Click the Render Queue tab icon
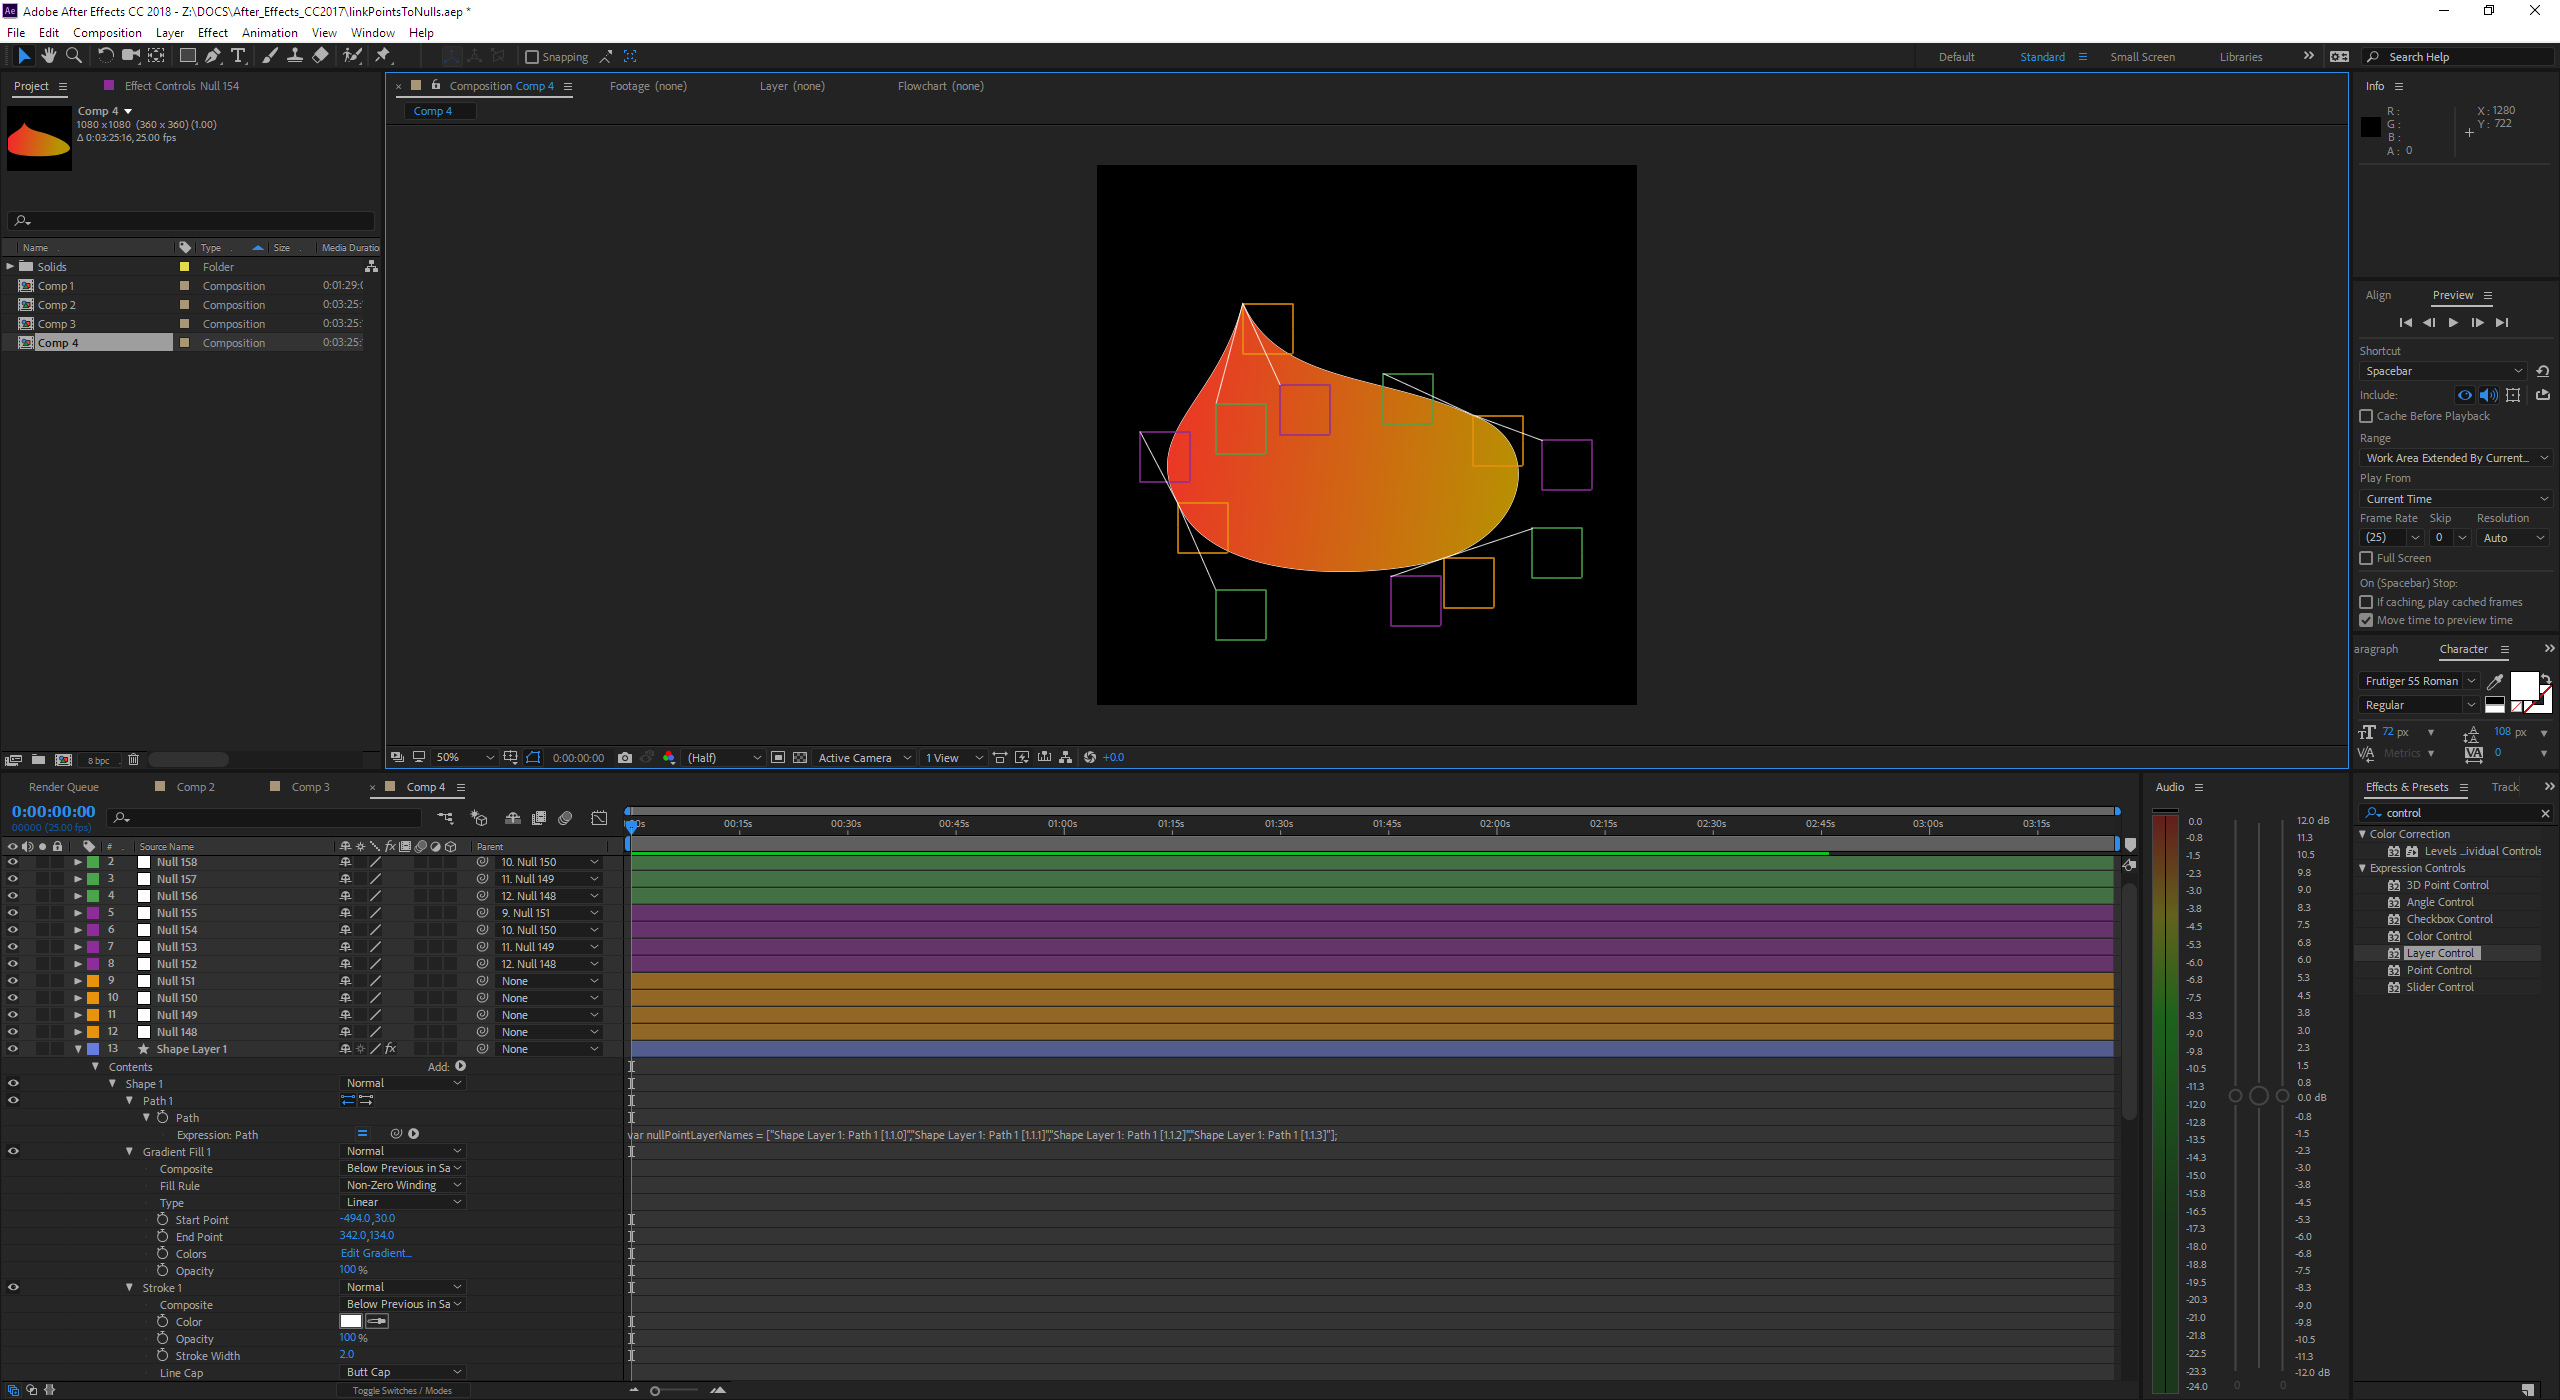 66,786
